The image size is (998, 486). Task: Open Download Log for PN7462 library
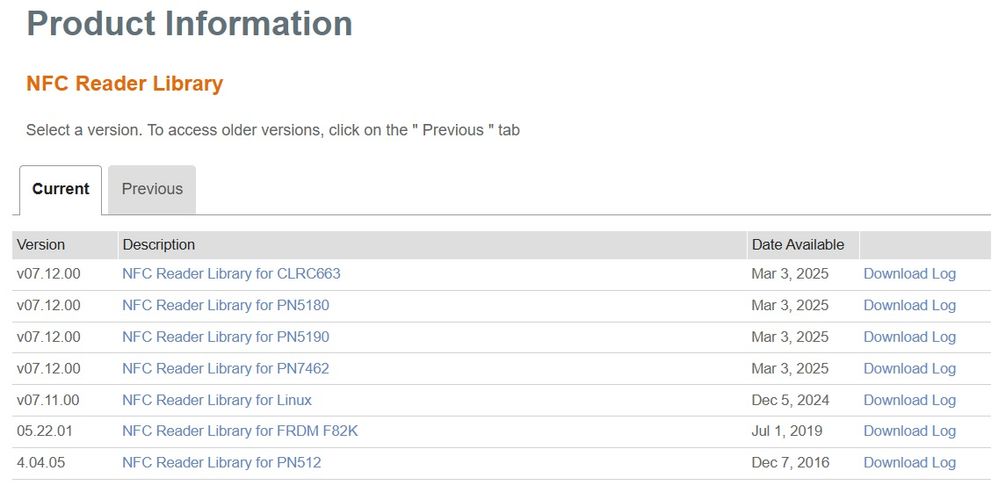click(909, 368)
